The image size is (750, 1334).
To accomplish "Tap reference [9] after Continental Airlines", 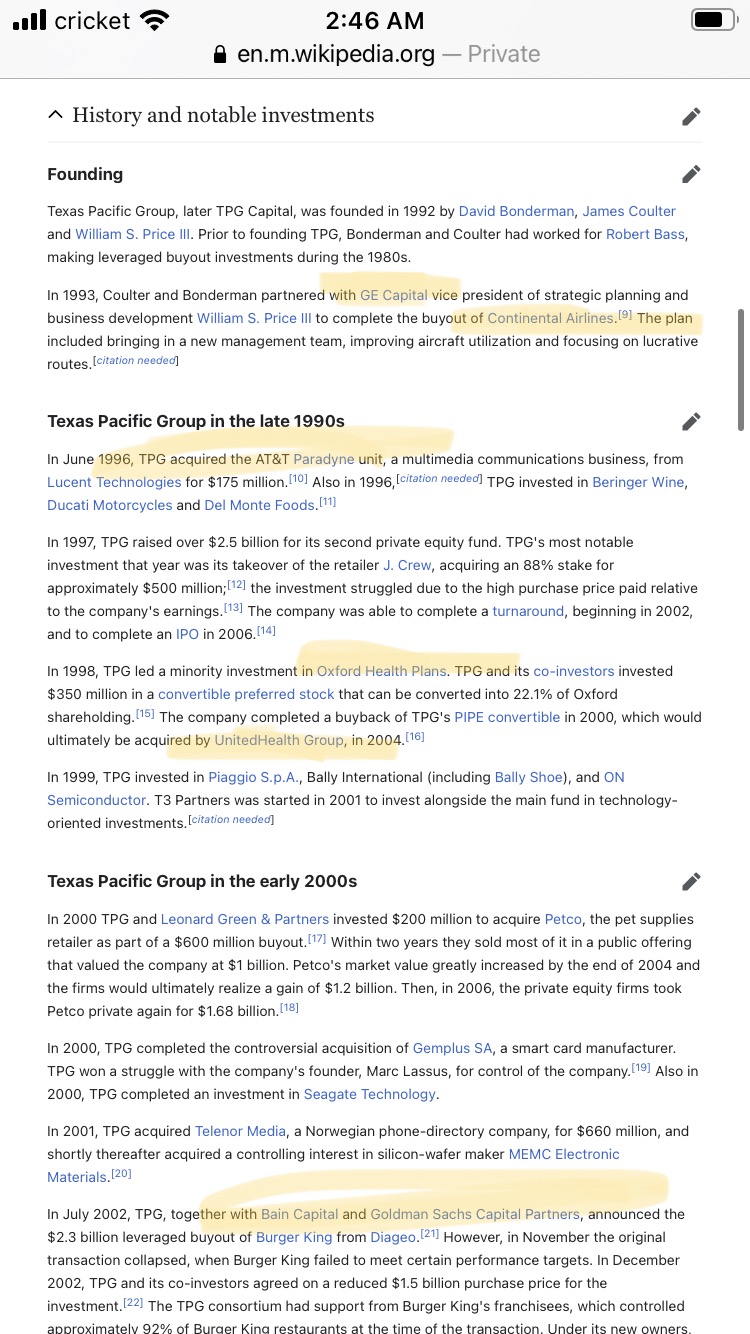I will click(x=625, y=315).
